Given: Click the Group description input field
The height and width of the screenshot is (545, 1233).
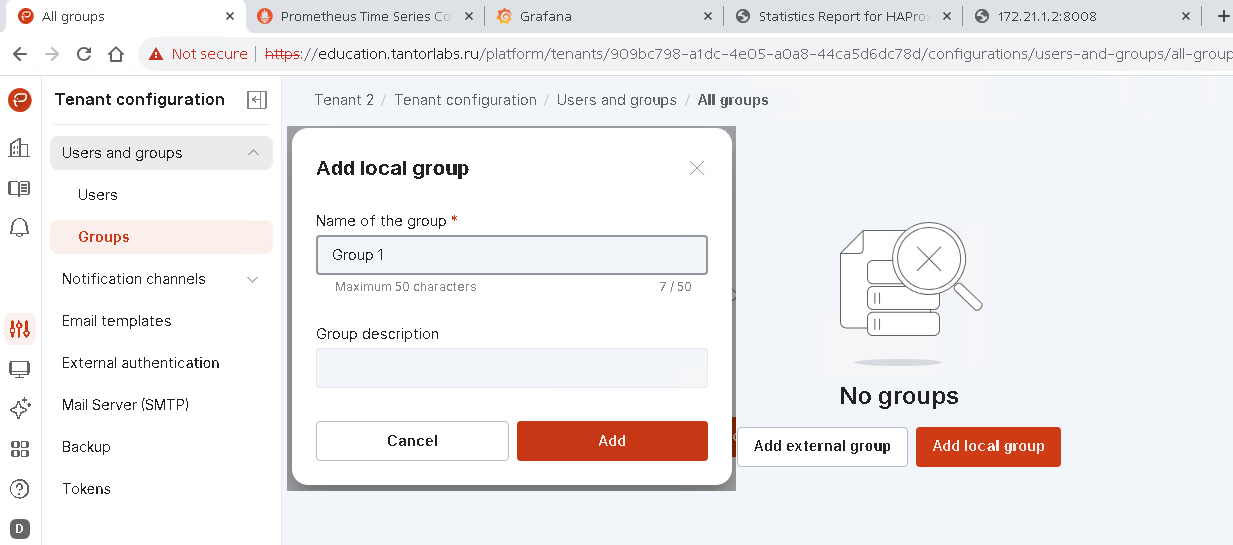Looking at the screenshot, I should 511,368.
